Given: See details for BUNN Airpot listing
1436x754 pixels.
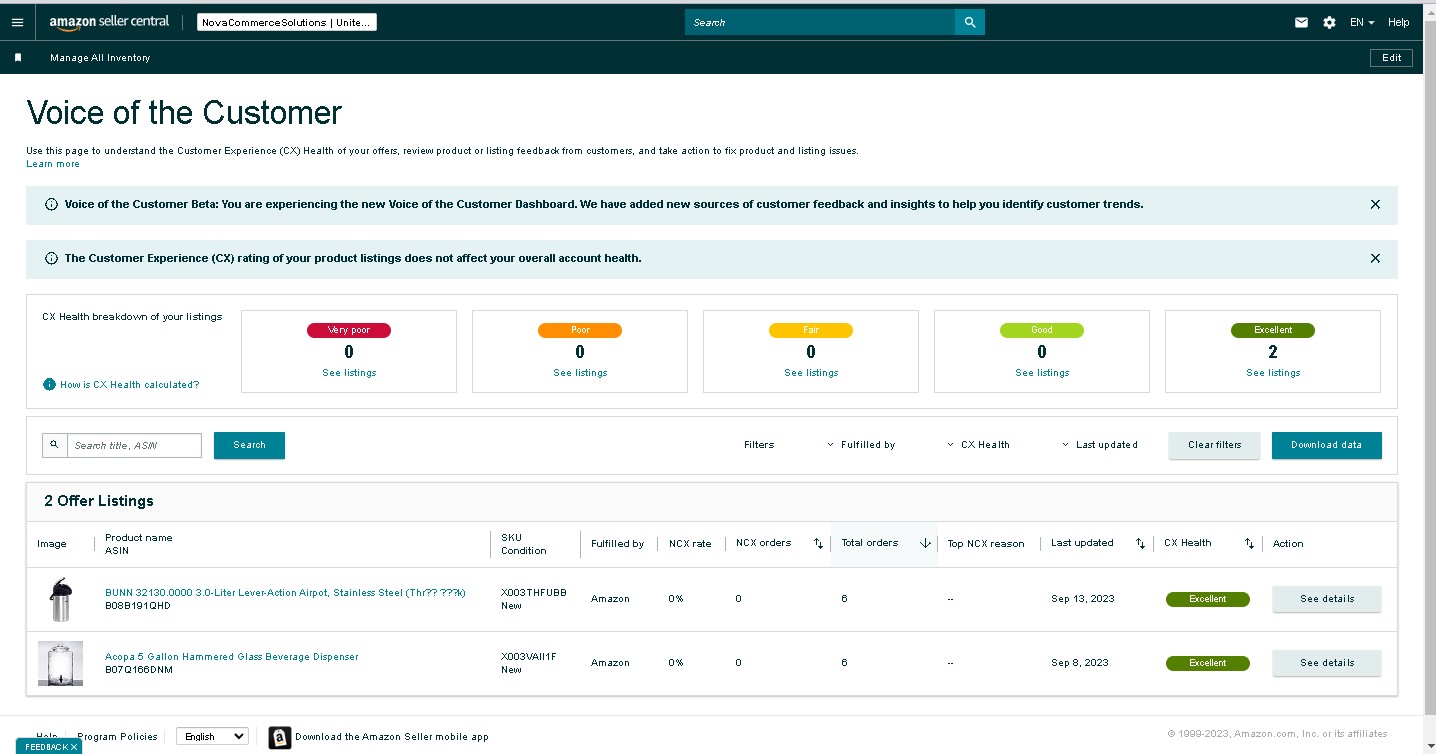Looking at the screenshot, I should [x=1327, y=599].
